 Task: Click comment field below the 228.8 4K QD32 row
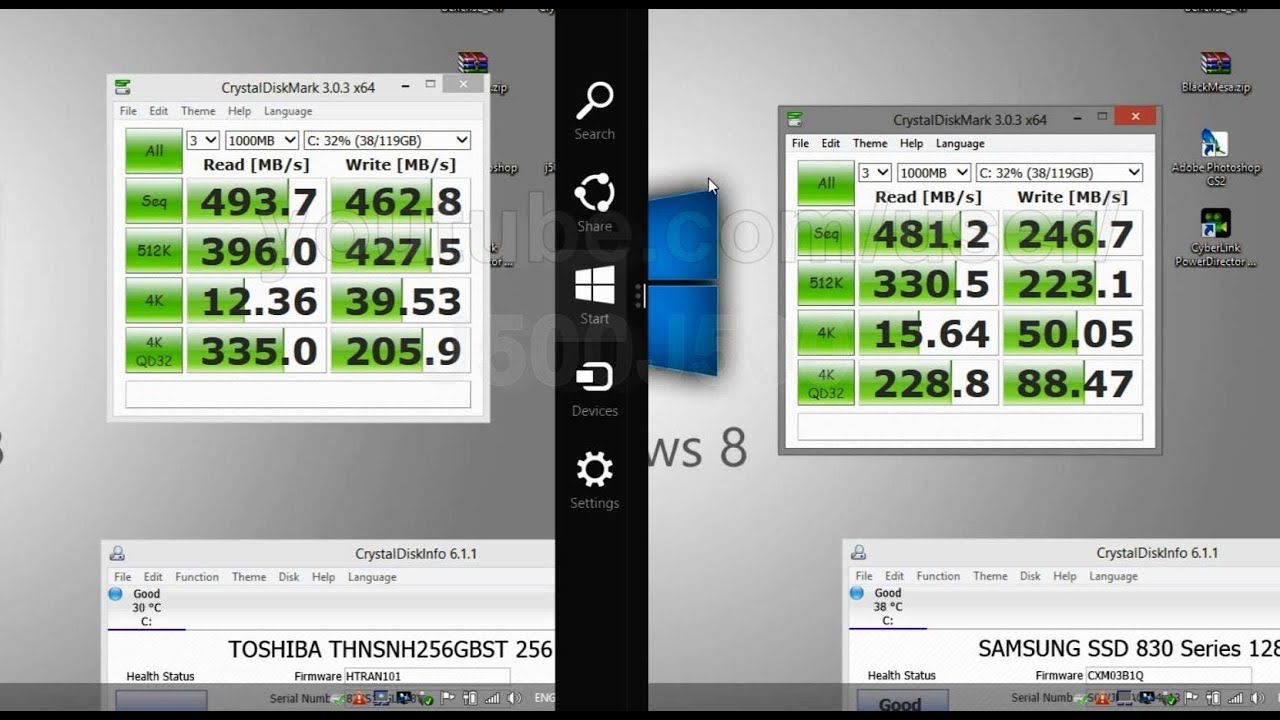(x=970, y=426)
